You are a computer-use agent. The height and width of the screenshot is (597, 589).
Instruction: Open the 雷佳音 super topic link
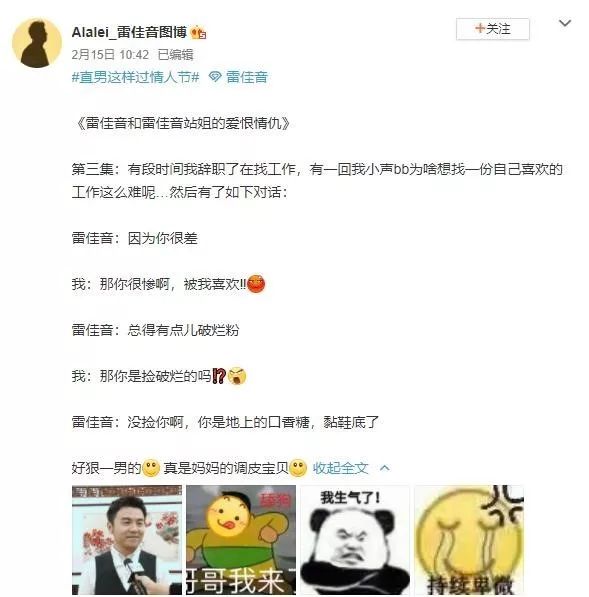247,77
